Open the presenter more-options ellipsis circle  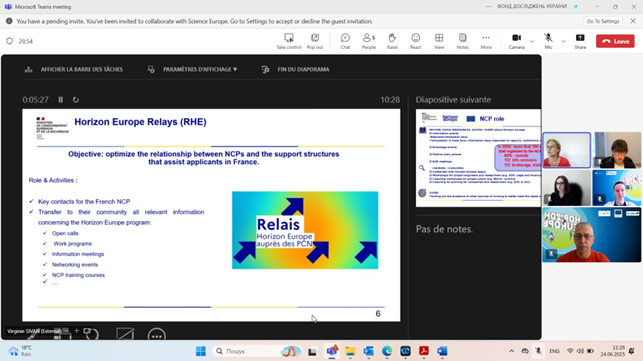click(x=157, y=335)
